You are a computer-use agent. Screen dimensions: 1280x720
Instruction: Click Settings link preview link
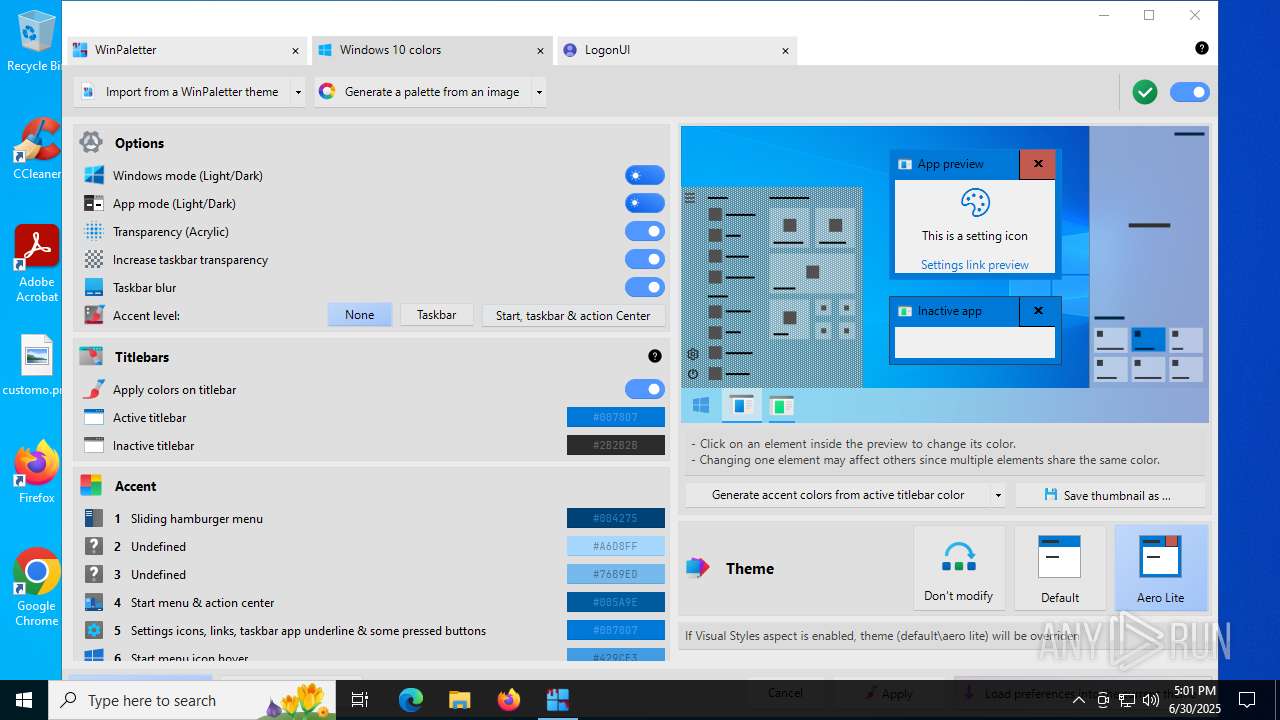pos(975,265)
